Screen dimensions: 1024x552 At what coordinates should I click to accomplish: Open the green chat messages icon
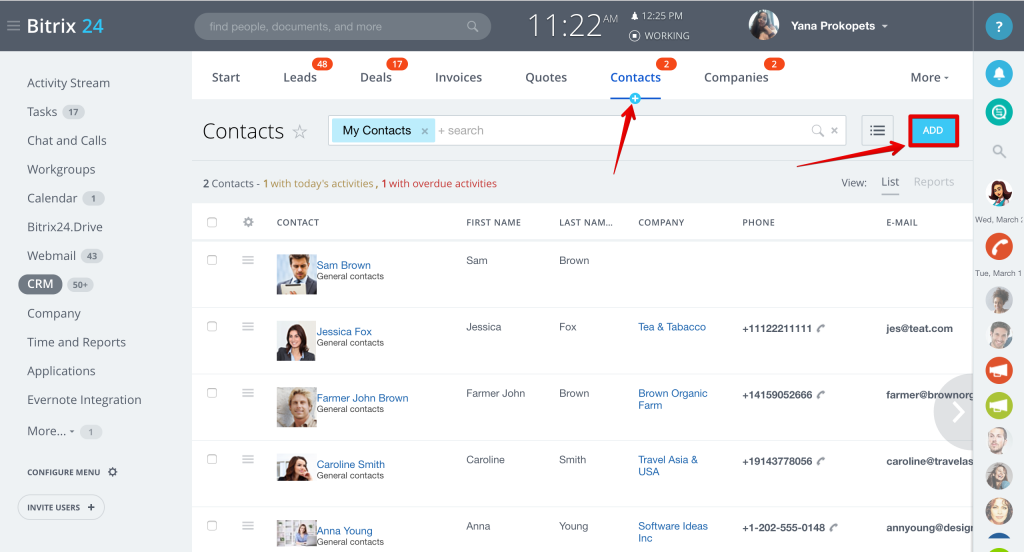coord(999,112)
